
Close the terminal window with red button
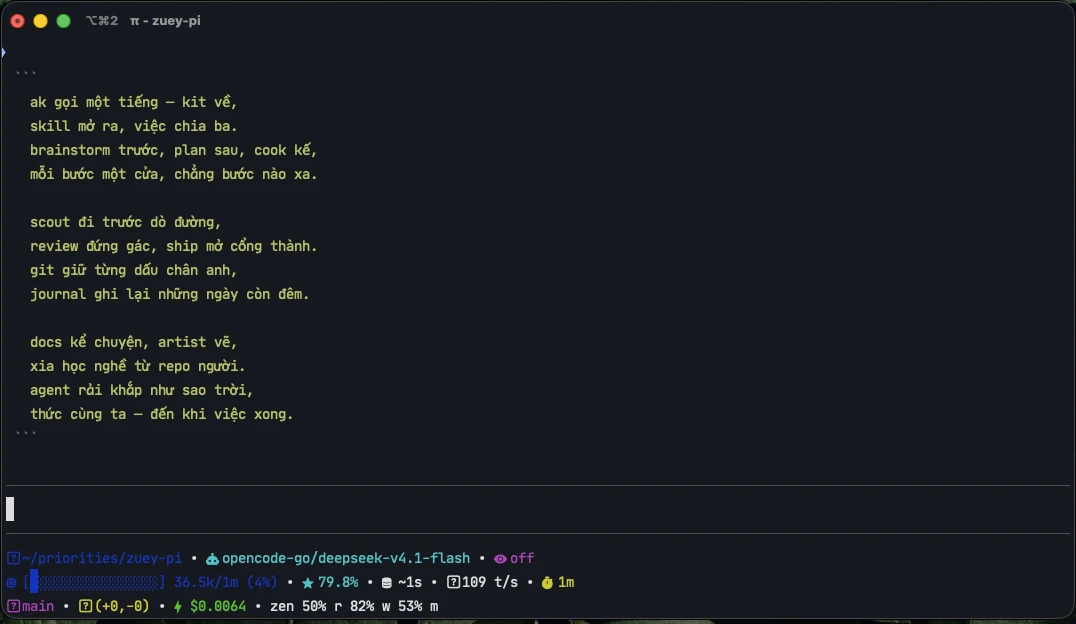[18, 21]
